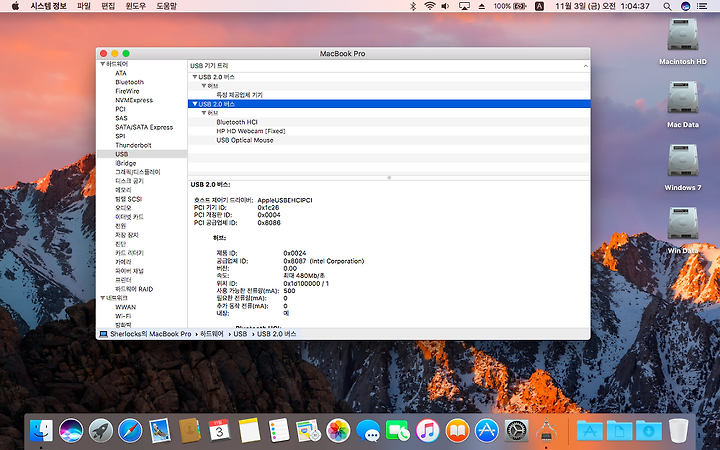
Task: Select iBridge in hardware sidebar
Action: tap(125, 163)
